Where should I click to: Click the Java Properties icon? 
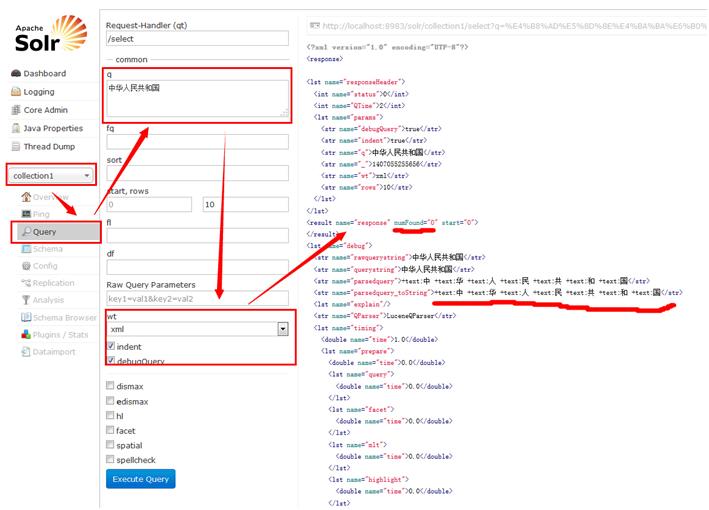16,128
